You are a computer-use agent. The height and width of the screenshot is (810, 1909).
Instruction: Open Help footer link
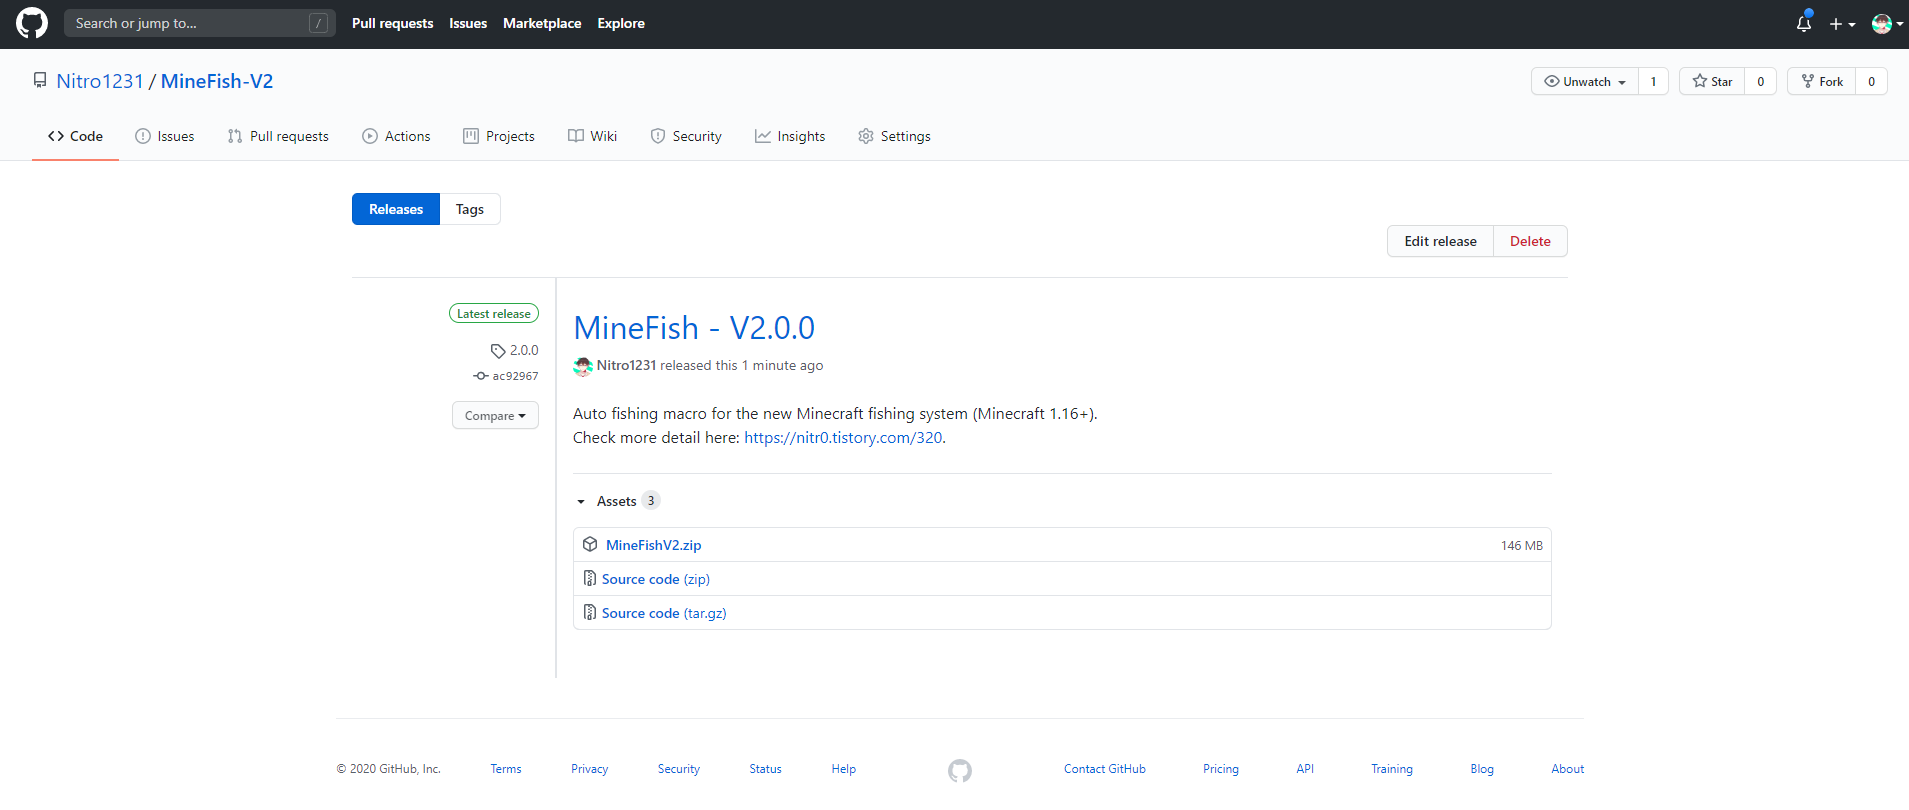(x=843, y=769)
